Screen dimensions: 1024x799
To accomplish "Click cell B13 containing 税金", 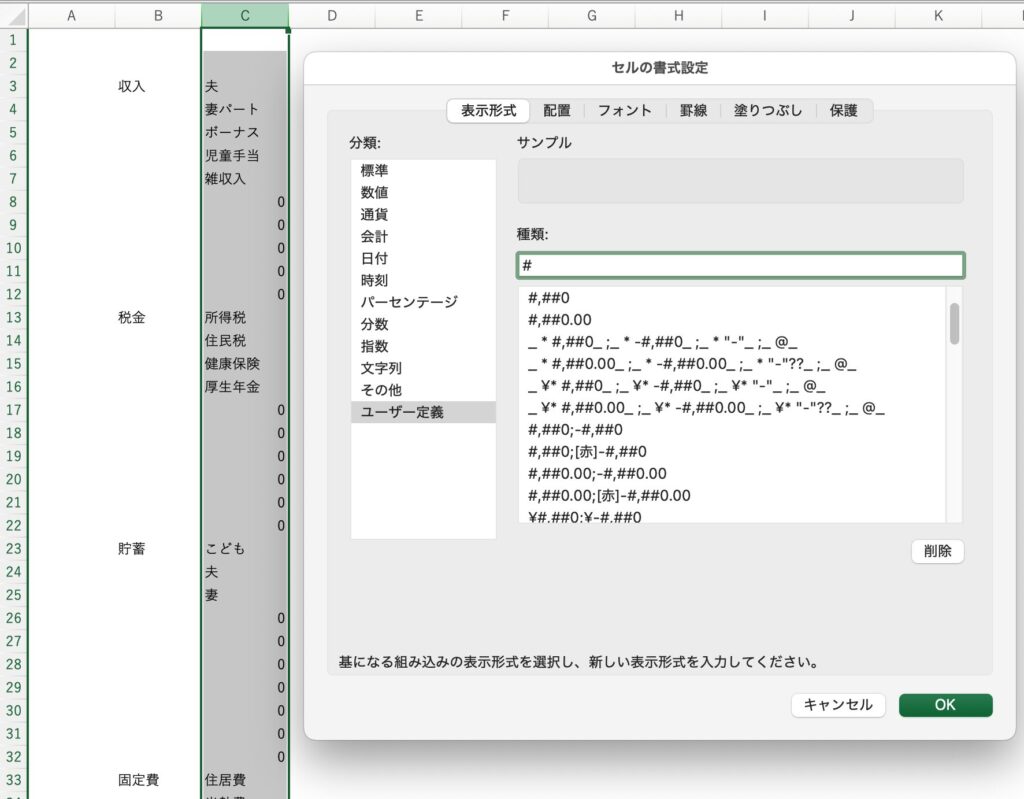I will (x=132, y=317).
